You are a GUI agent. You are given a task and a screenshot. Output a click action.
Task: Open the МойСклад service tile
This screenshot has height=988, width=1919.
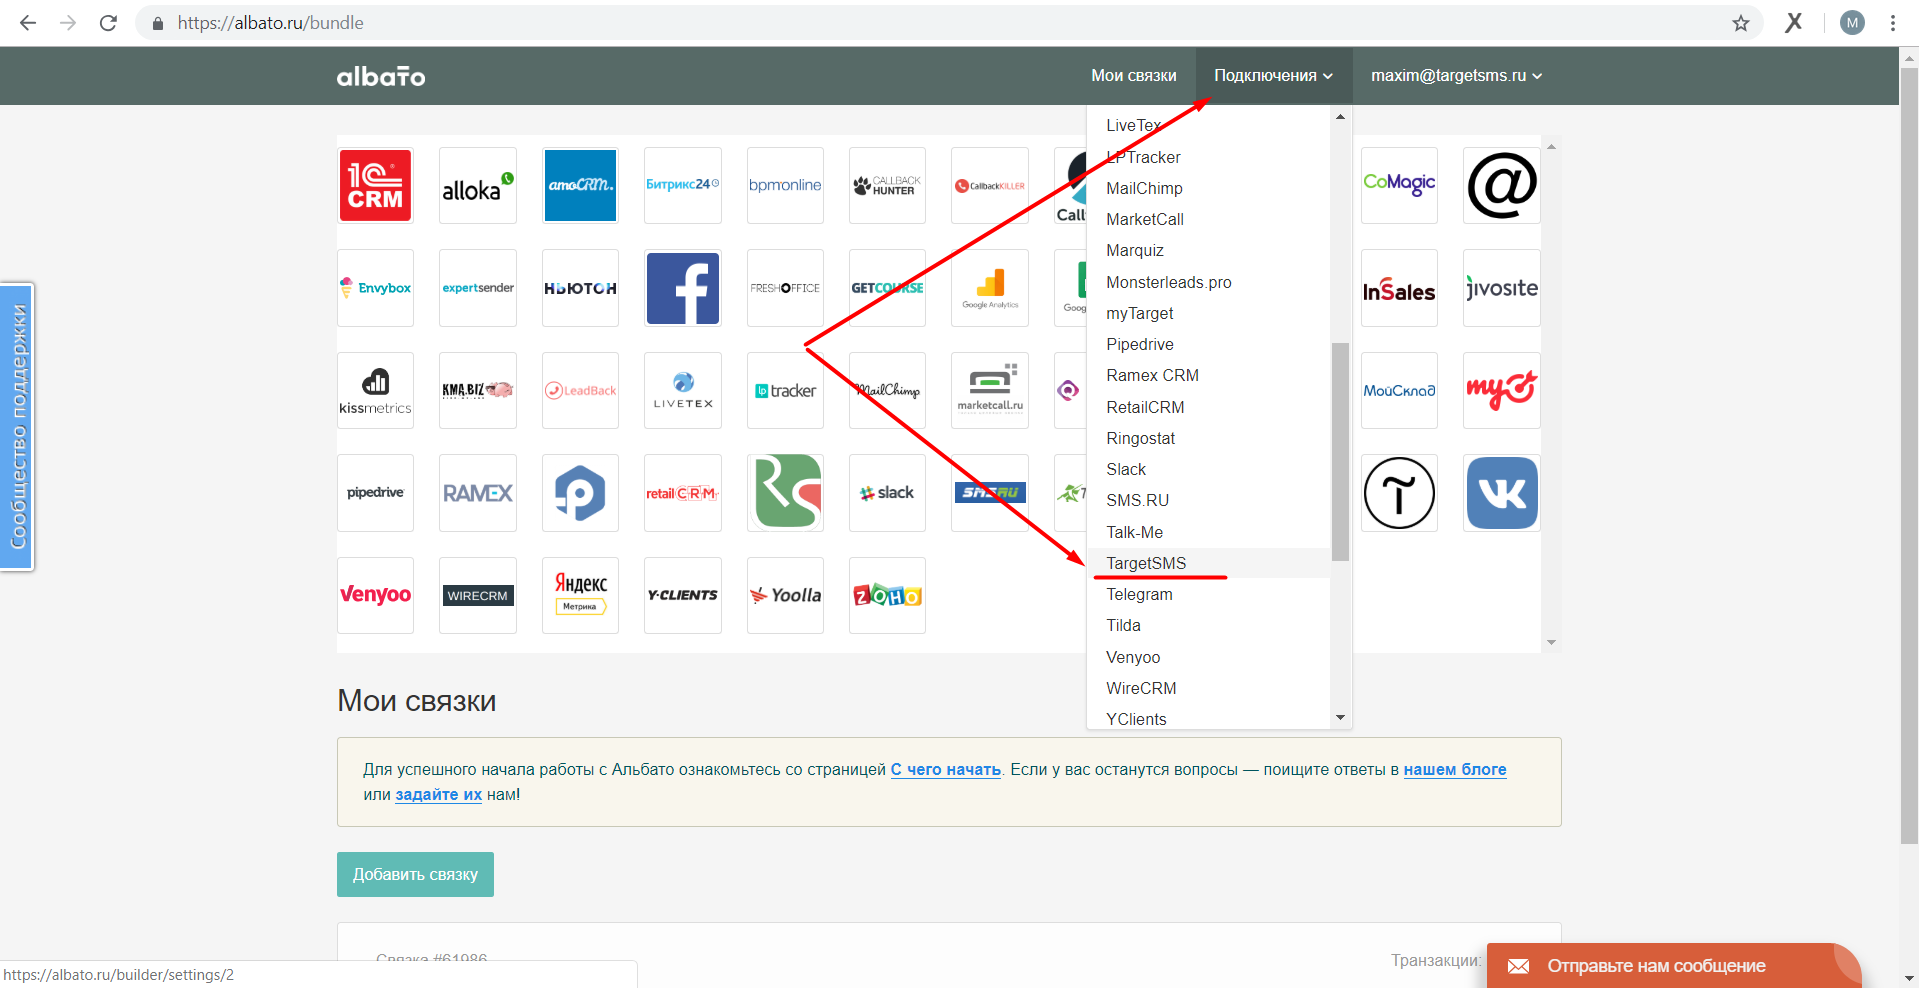1399,390
